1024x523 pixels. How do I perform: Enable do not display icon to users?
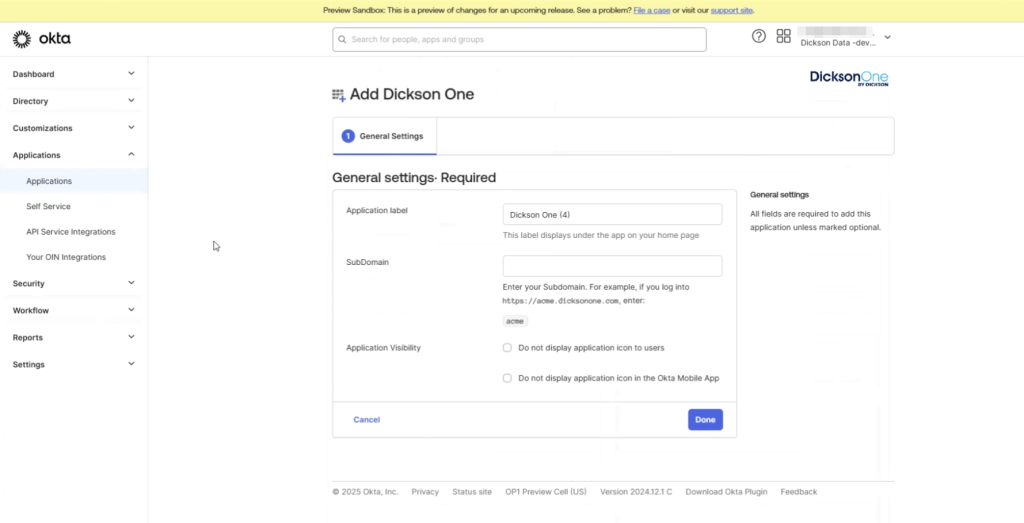[x=508, y=348]
